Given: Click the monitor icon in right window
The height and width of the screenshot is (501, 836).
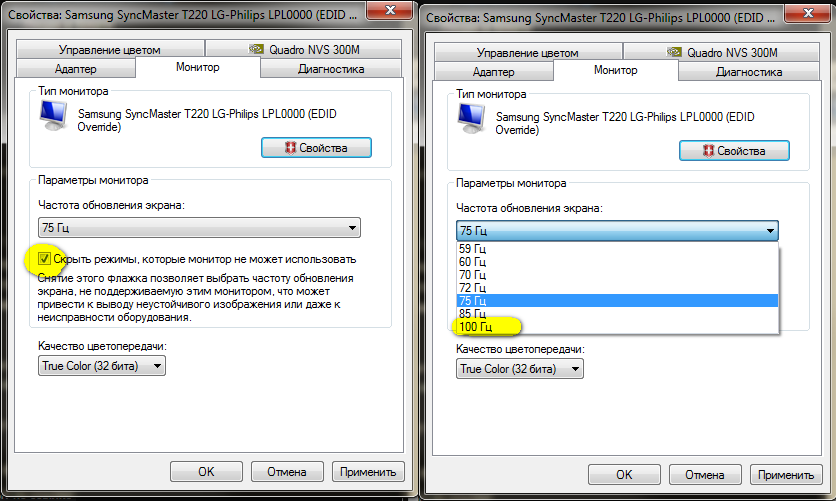Looking at the screenshot, I should [471, 118].
